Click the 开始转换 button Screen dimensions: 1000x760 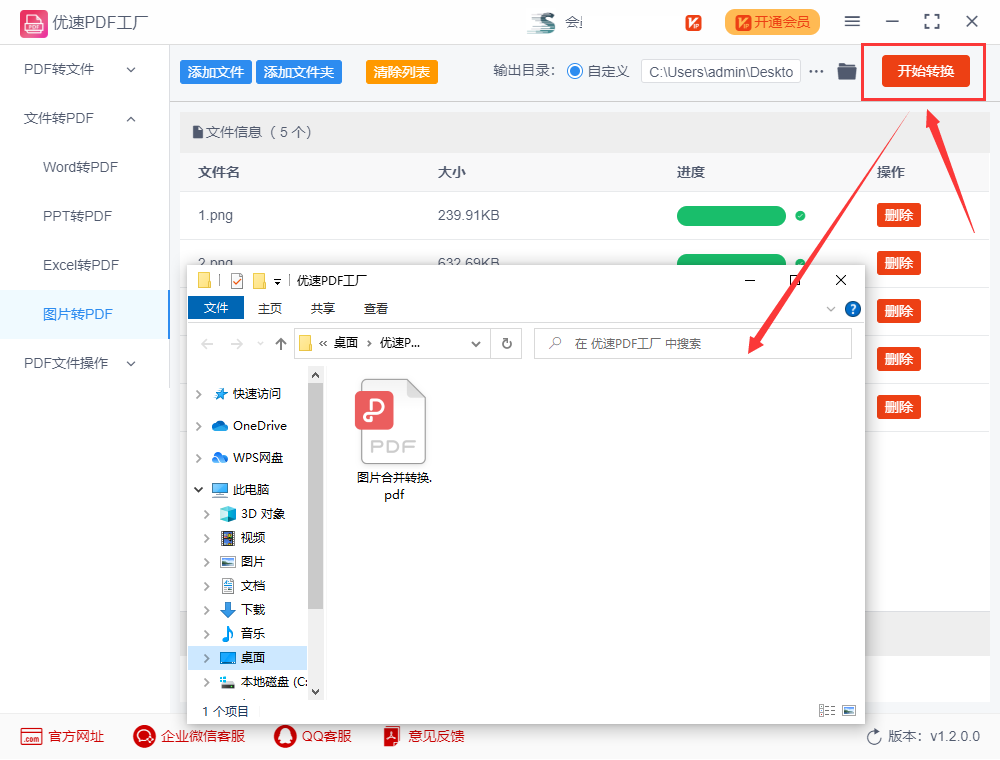coord(925,71)
